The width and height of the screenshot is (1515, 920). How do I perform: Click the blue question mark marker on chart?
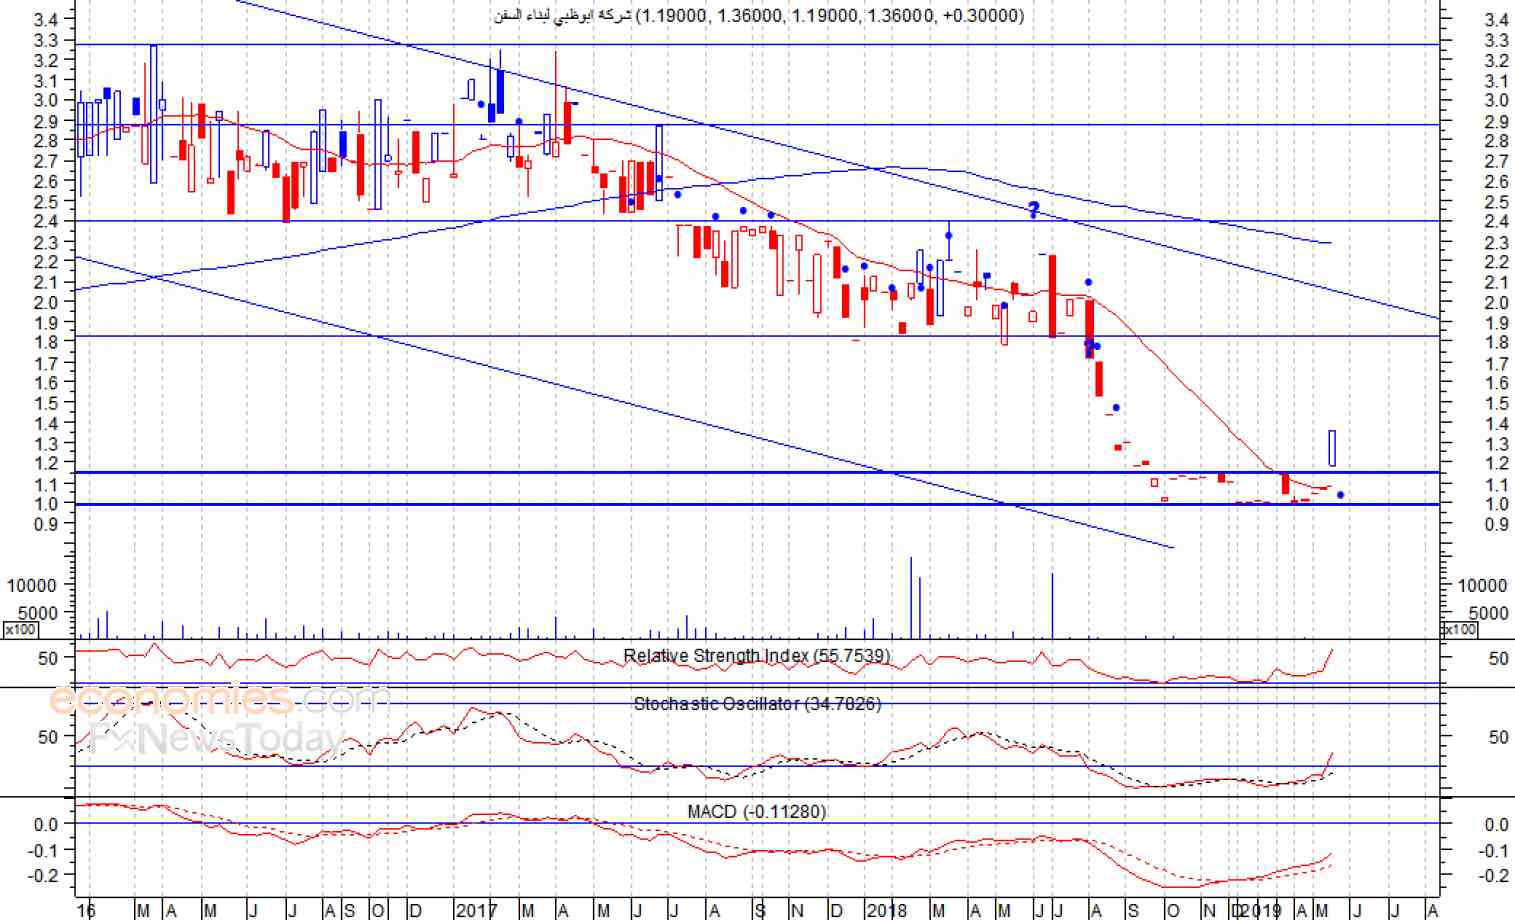(x=1034, y=209)
